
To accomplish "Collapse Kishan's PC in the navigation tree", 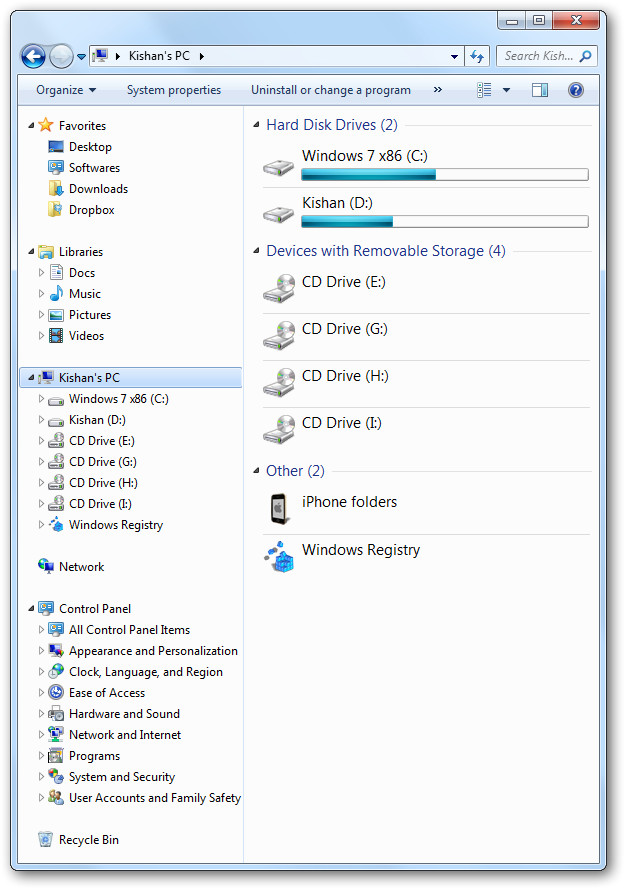I will pos(31,378).
